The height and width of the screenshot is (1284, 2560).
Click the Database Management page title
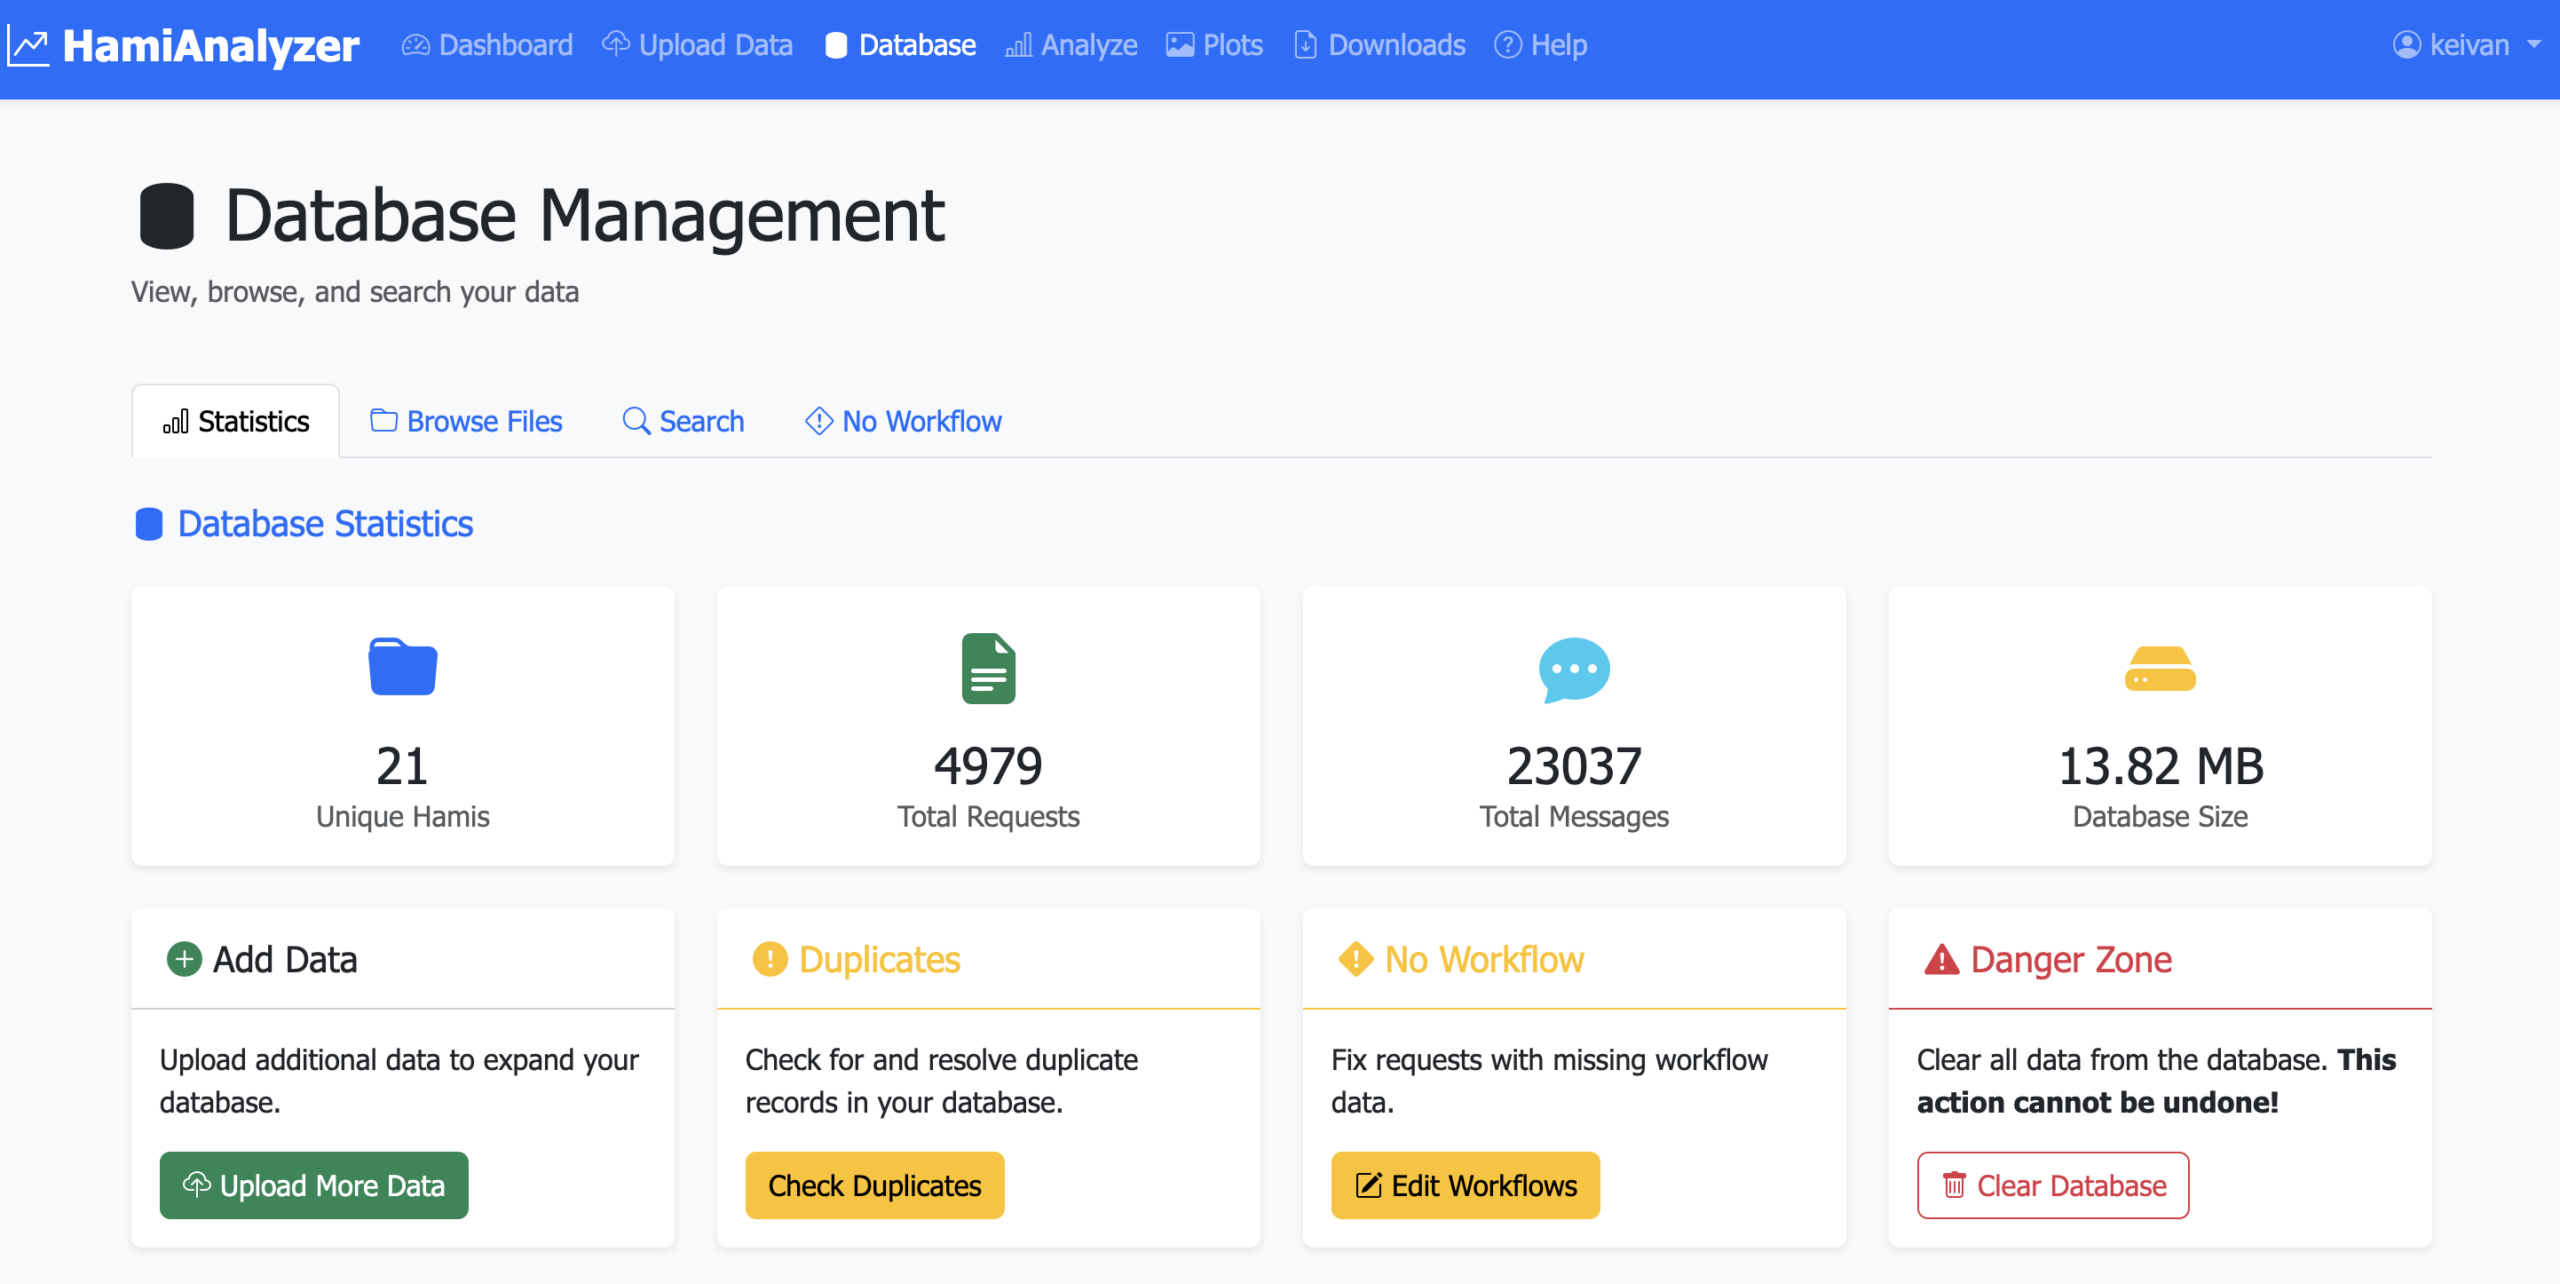click(585, 215)
